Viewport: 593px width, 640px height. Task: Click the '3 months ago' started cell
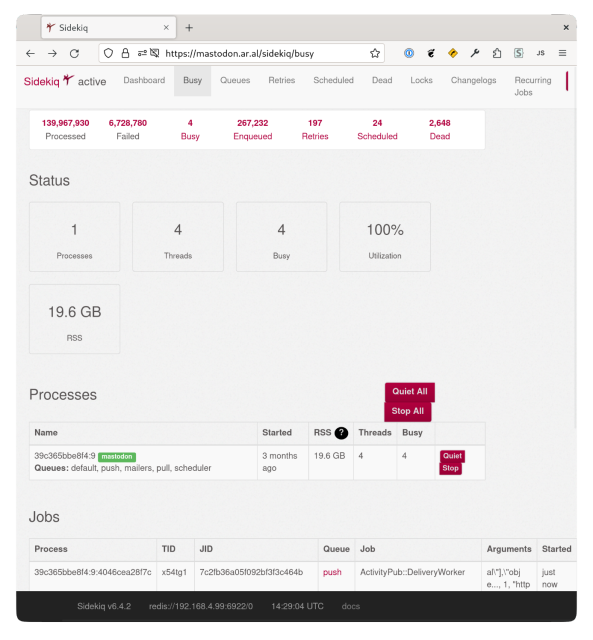coord(283,462)
